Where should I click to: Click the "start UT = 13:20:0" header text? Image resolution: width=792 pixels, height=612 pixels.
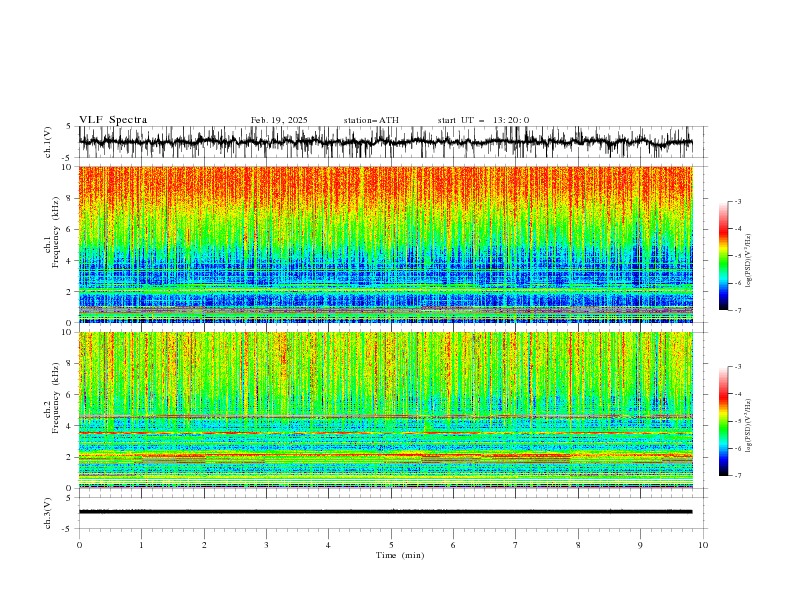(483, 120)
